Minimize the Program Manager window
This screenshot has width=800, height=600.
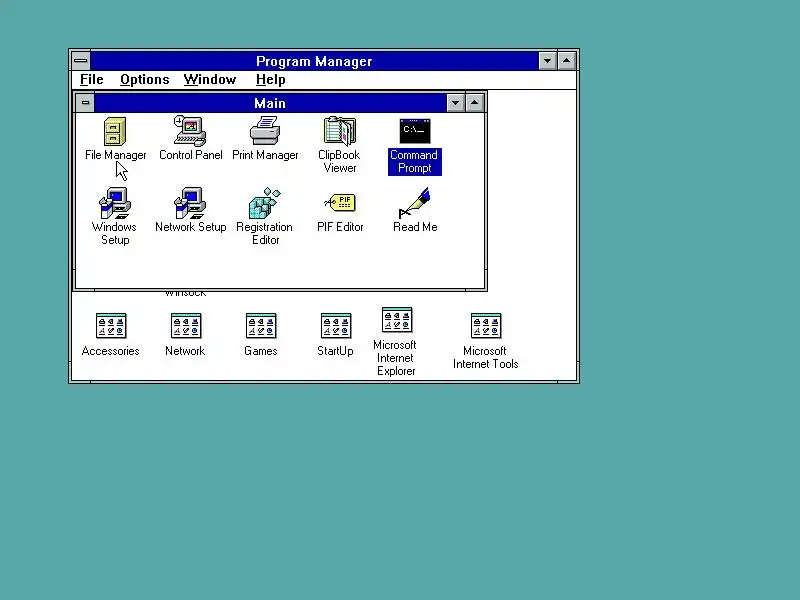coord(547,61)
